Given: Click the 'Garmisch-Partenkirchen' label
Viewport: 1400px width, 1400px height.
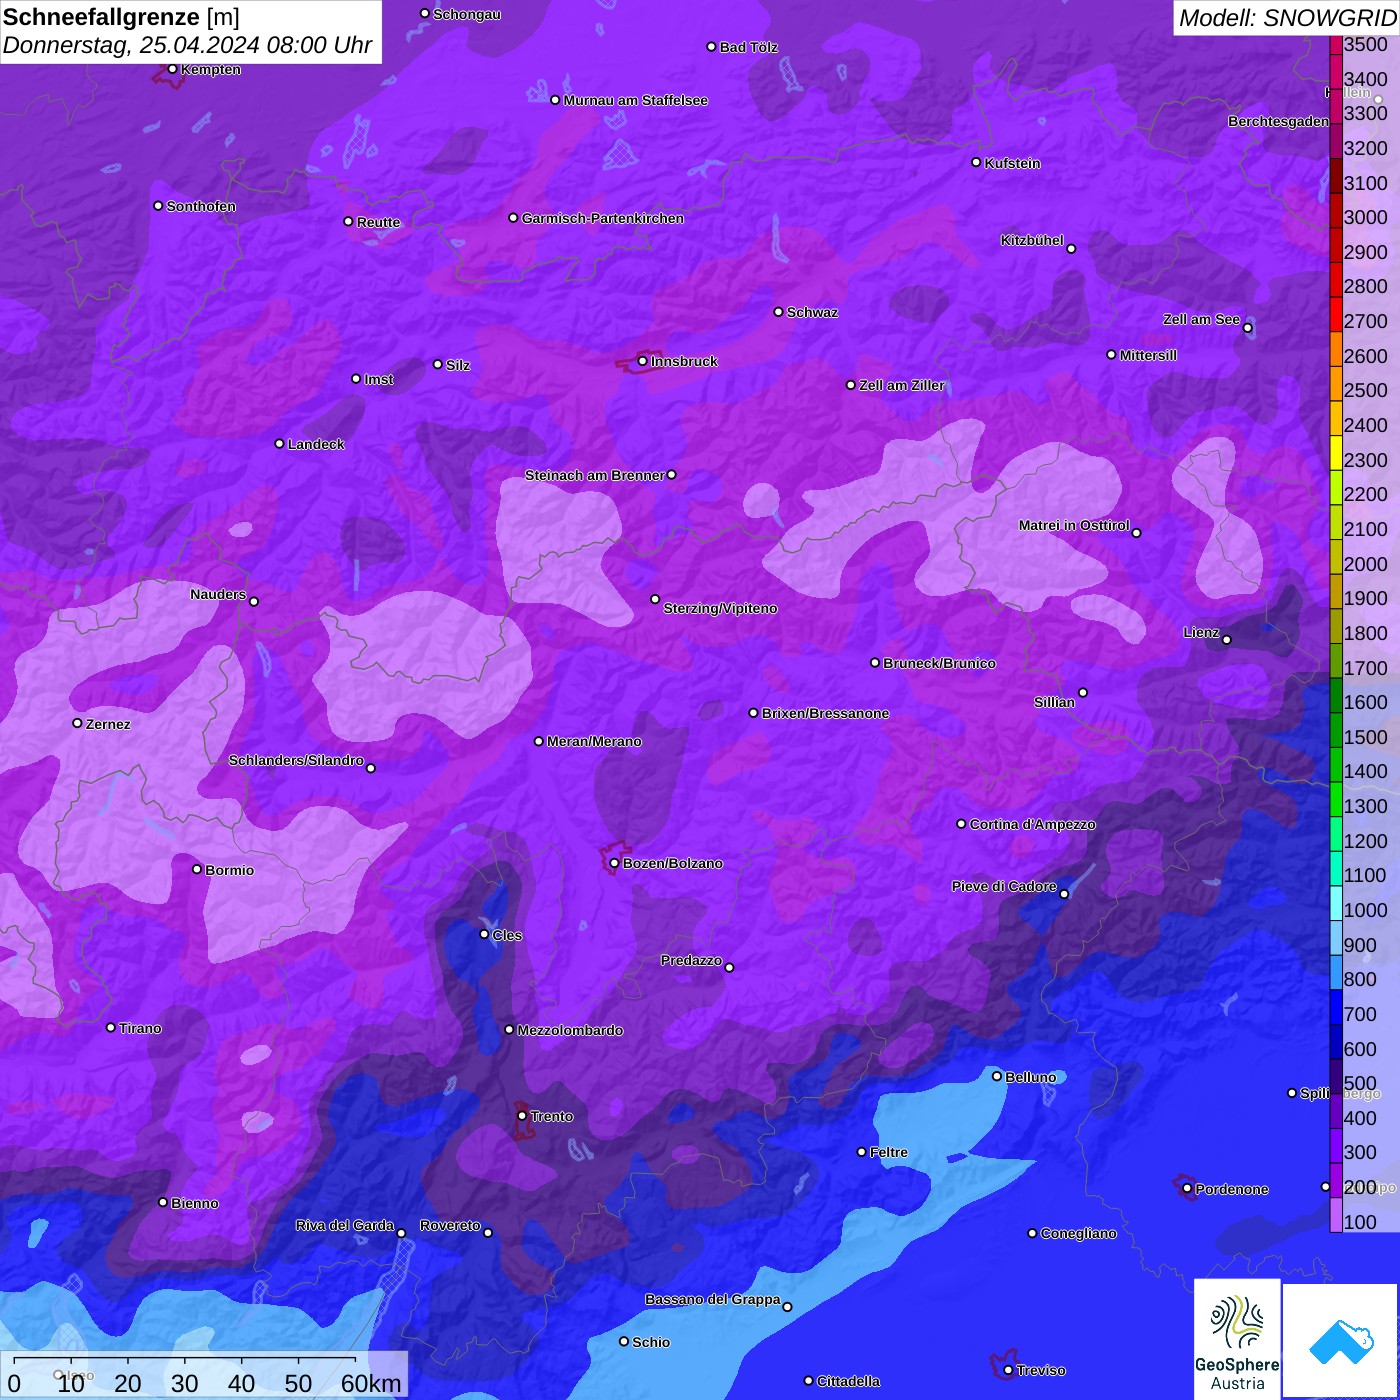Looking at the screenshot, I should point(603,218).
